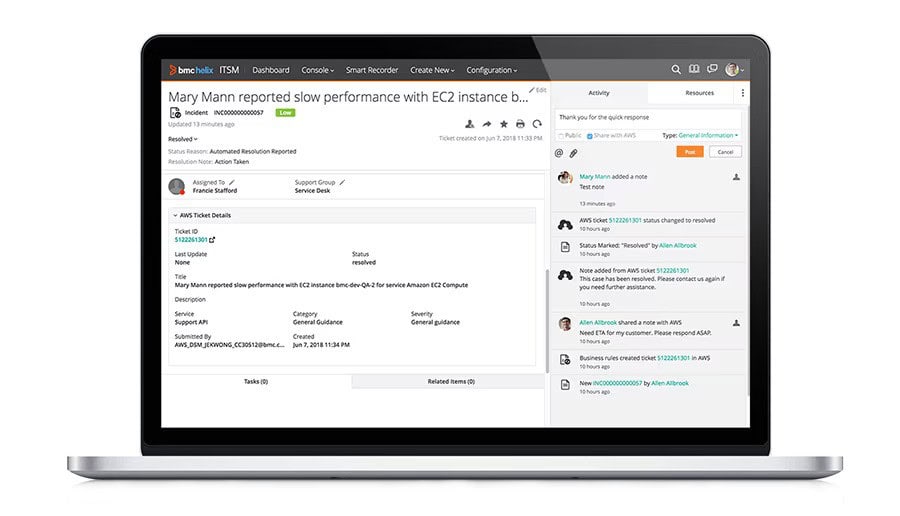Click the incident type icon beside Incident
The image size is (900, 516).
pyautogui.click(x=175, y=112)
